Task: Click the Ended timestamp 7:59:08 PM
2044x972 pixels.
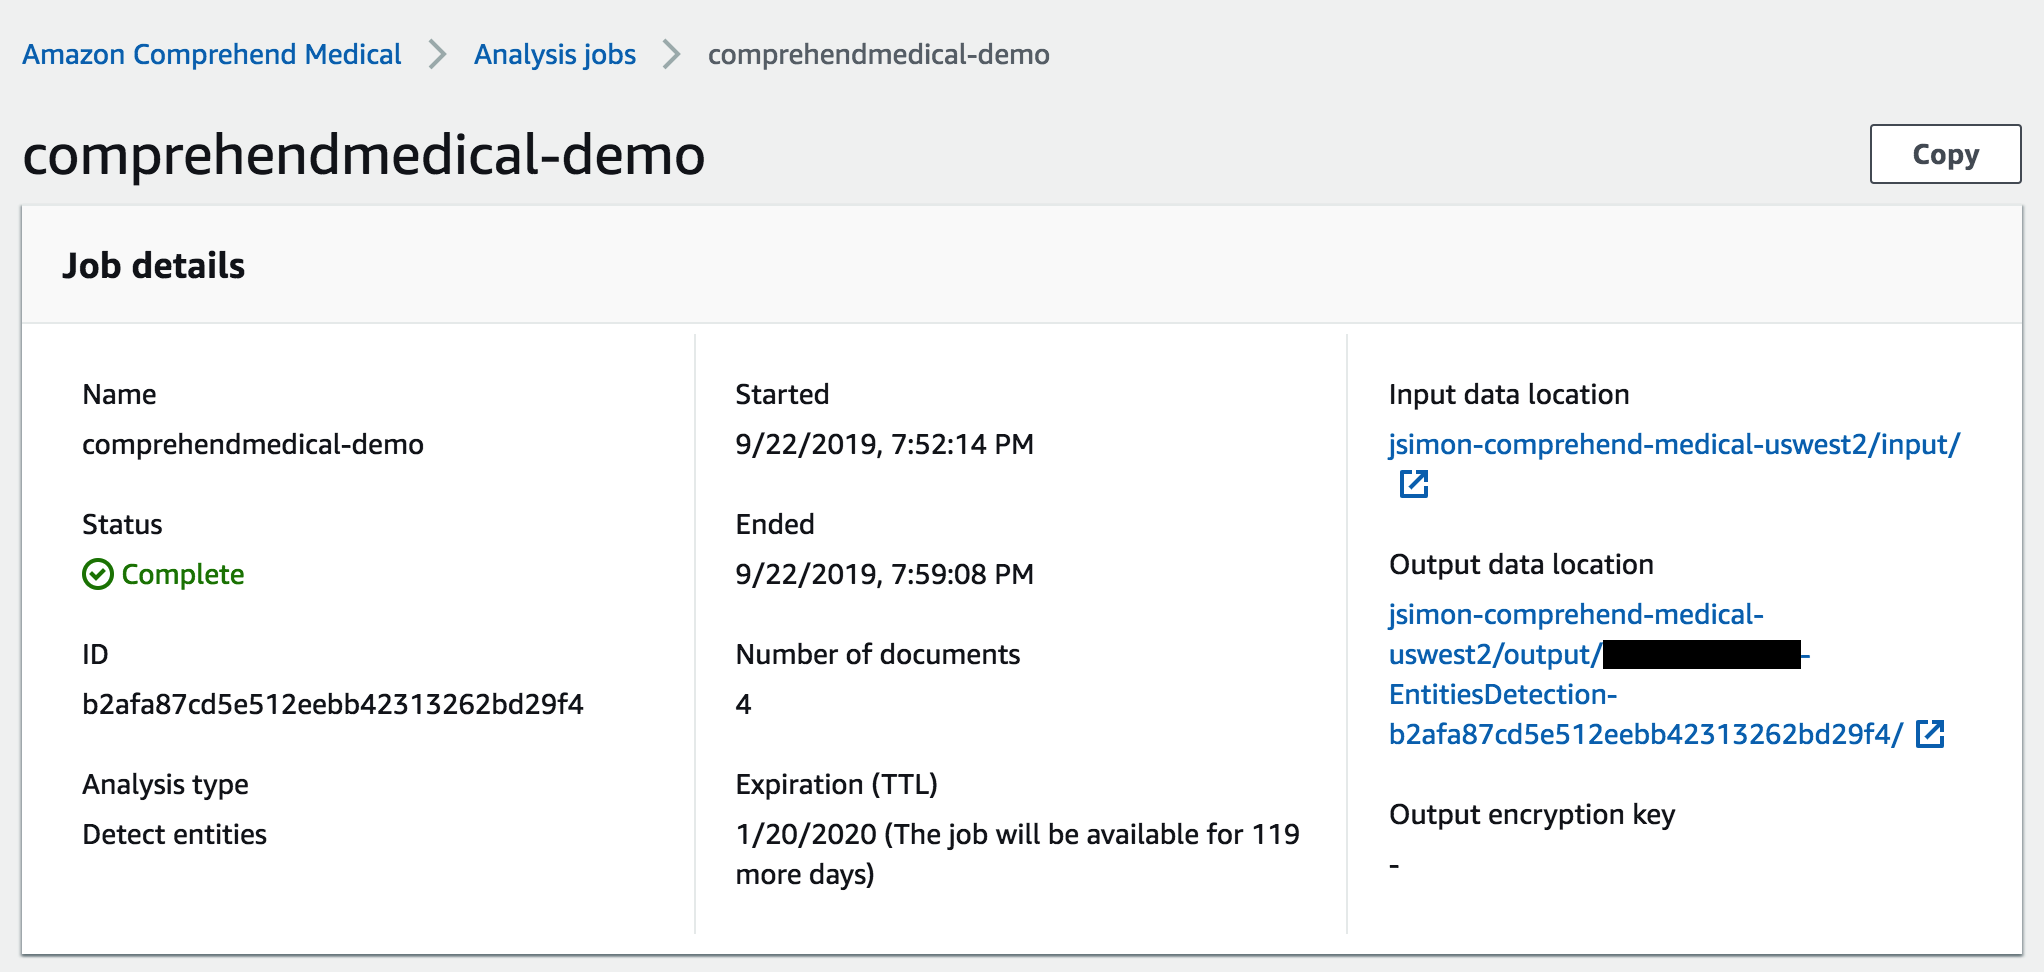Action: pos(884,574)
